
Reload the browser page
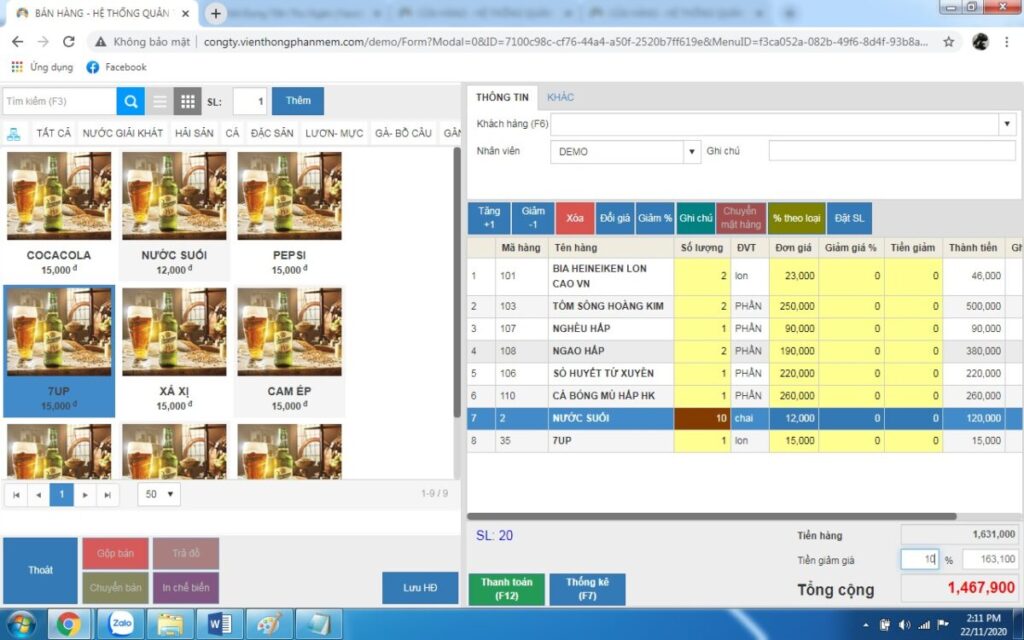69,42
